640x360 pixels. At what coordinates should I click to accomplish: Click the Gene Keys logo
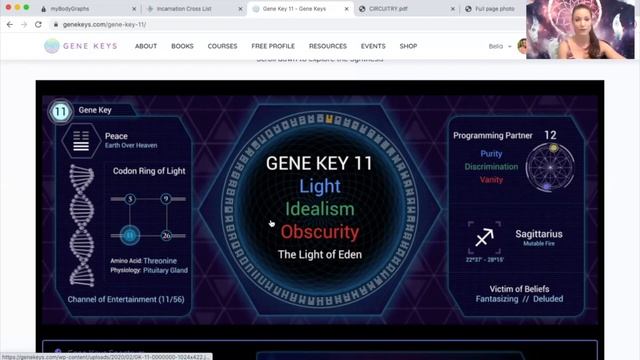(x=52, y=46)
